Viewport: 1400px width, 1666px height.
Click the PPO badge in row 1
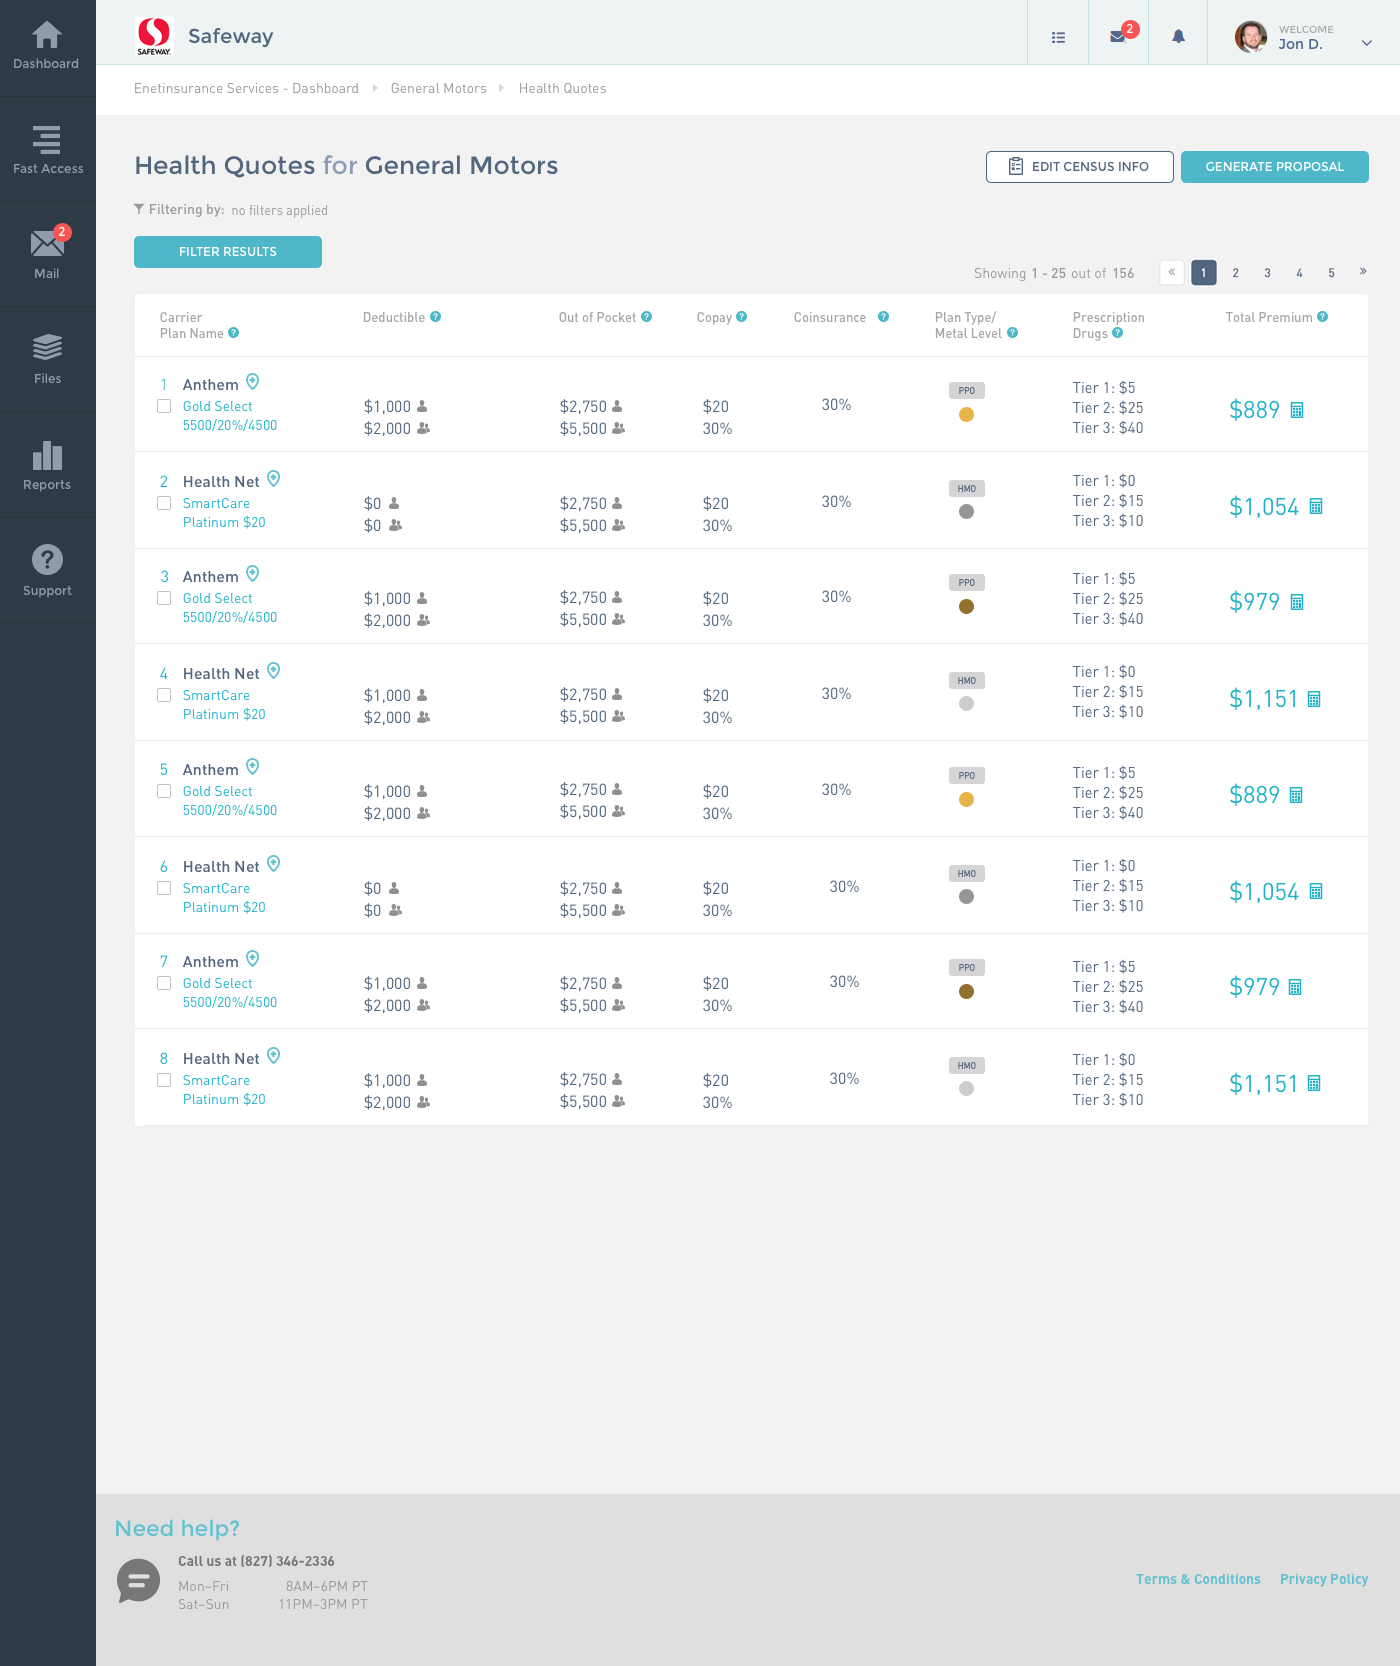coord(967,391)
